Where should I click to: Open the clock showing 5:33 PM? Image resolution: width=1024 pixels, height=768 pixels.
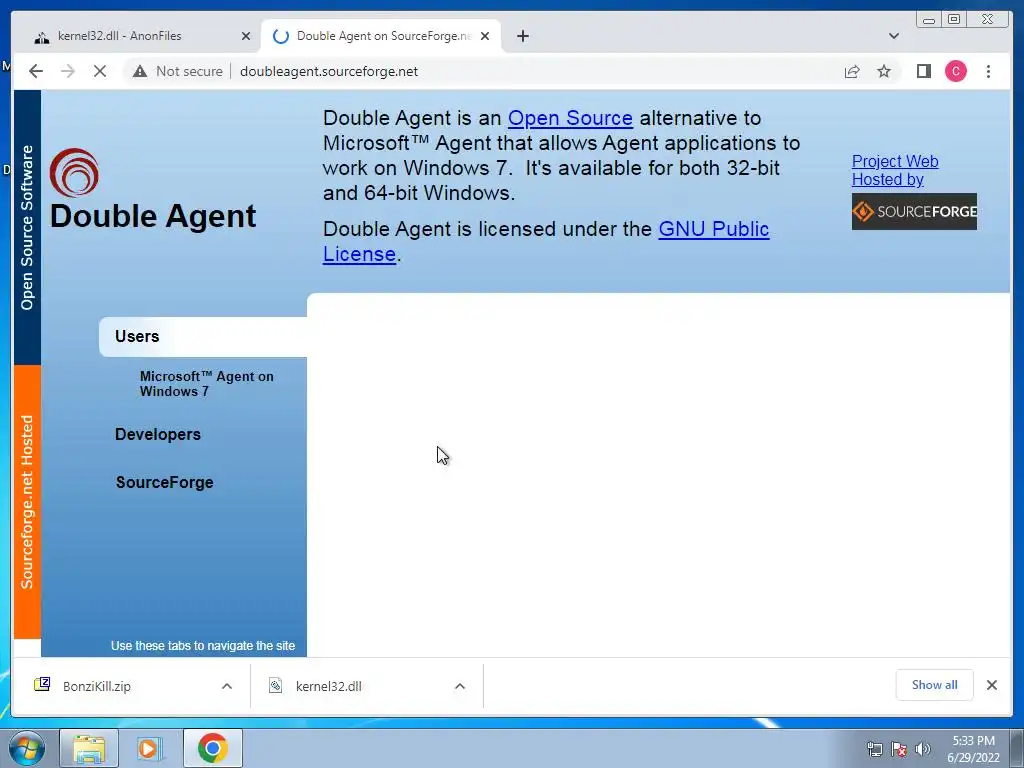(x=973, y=749)
